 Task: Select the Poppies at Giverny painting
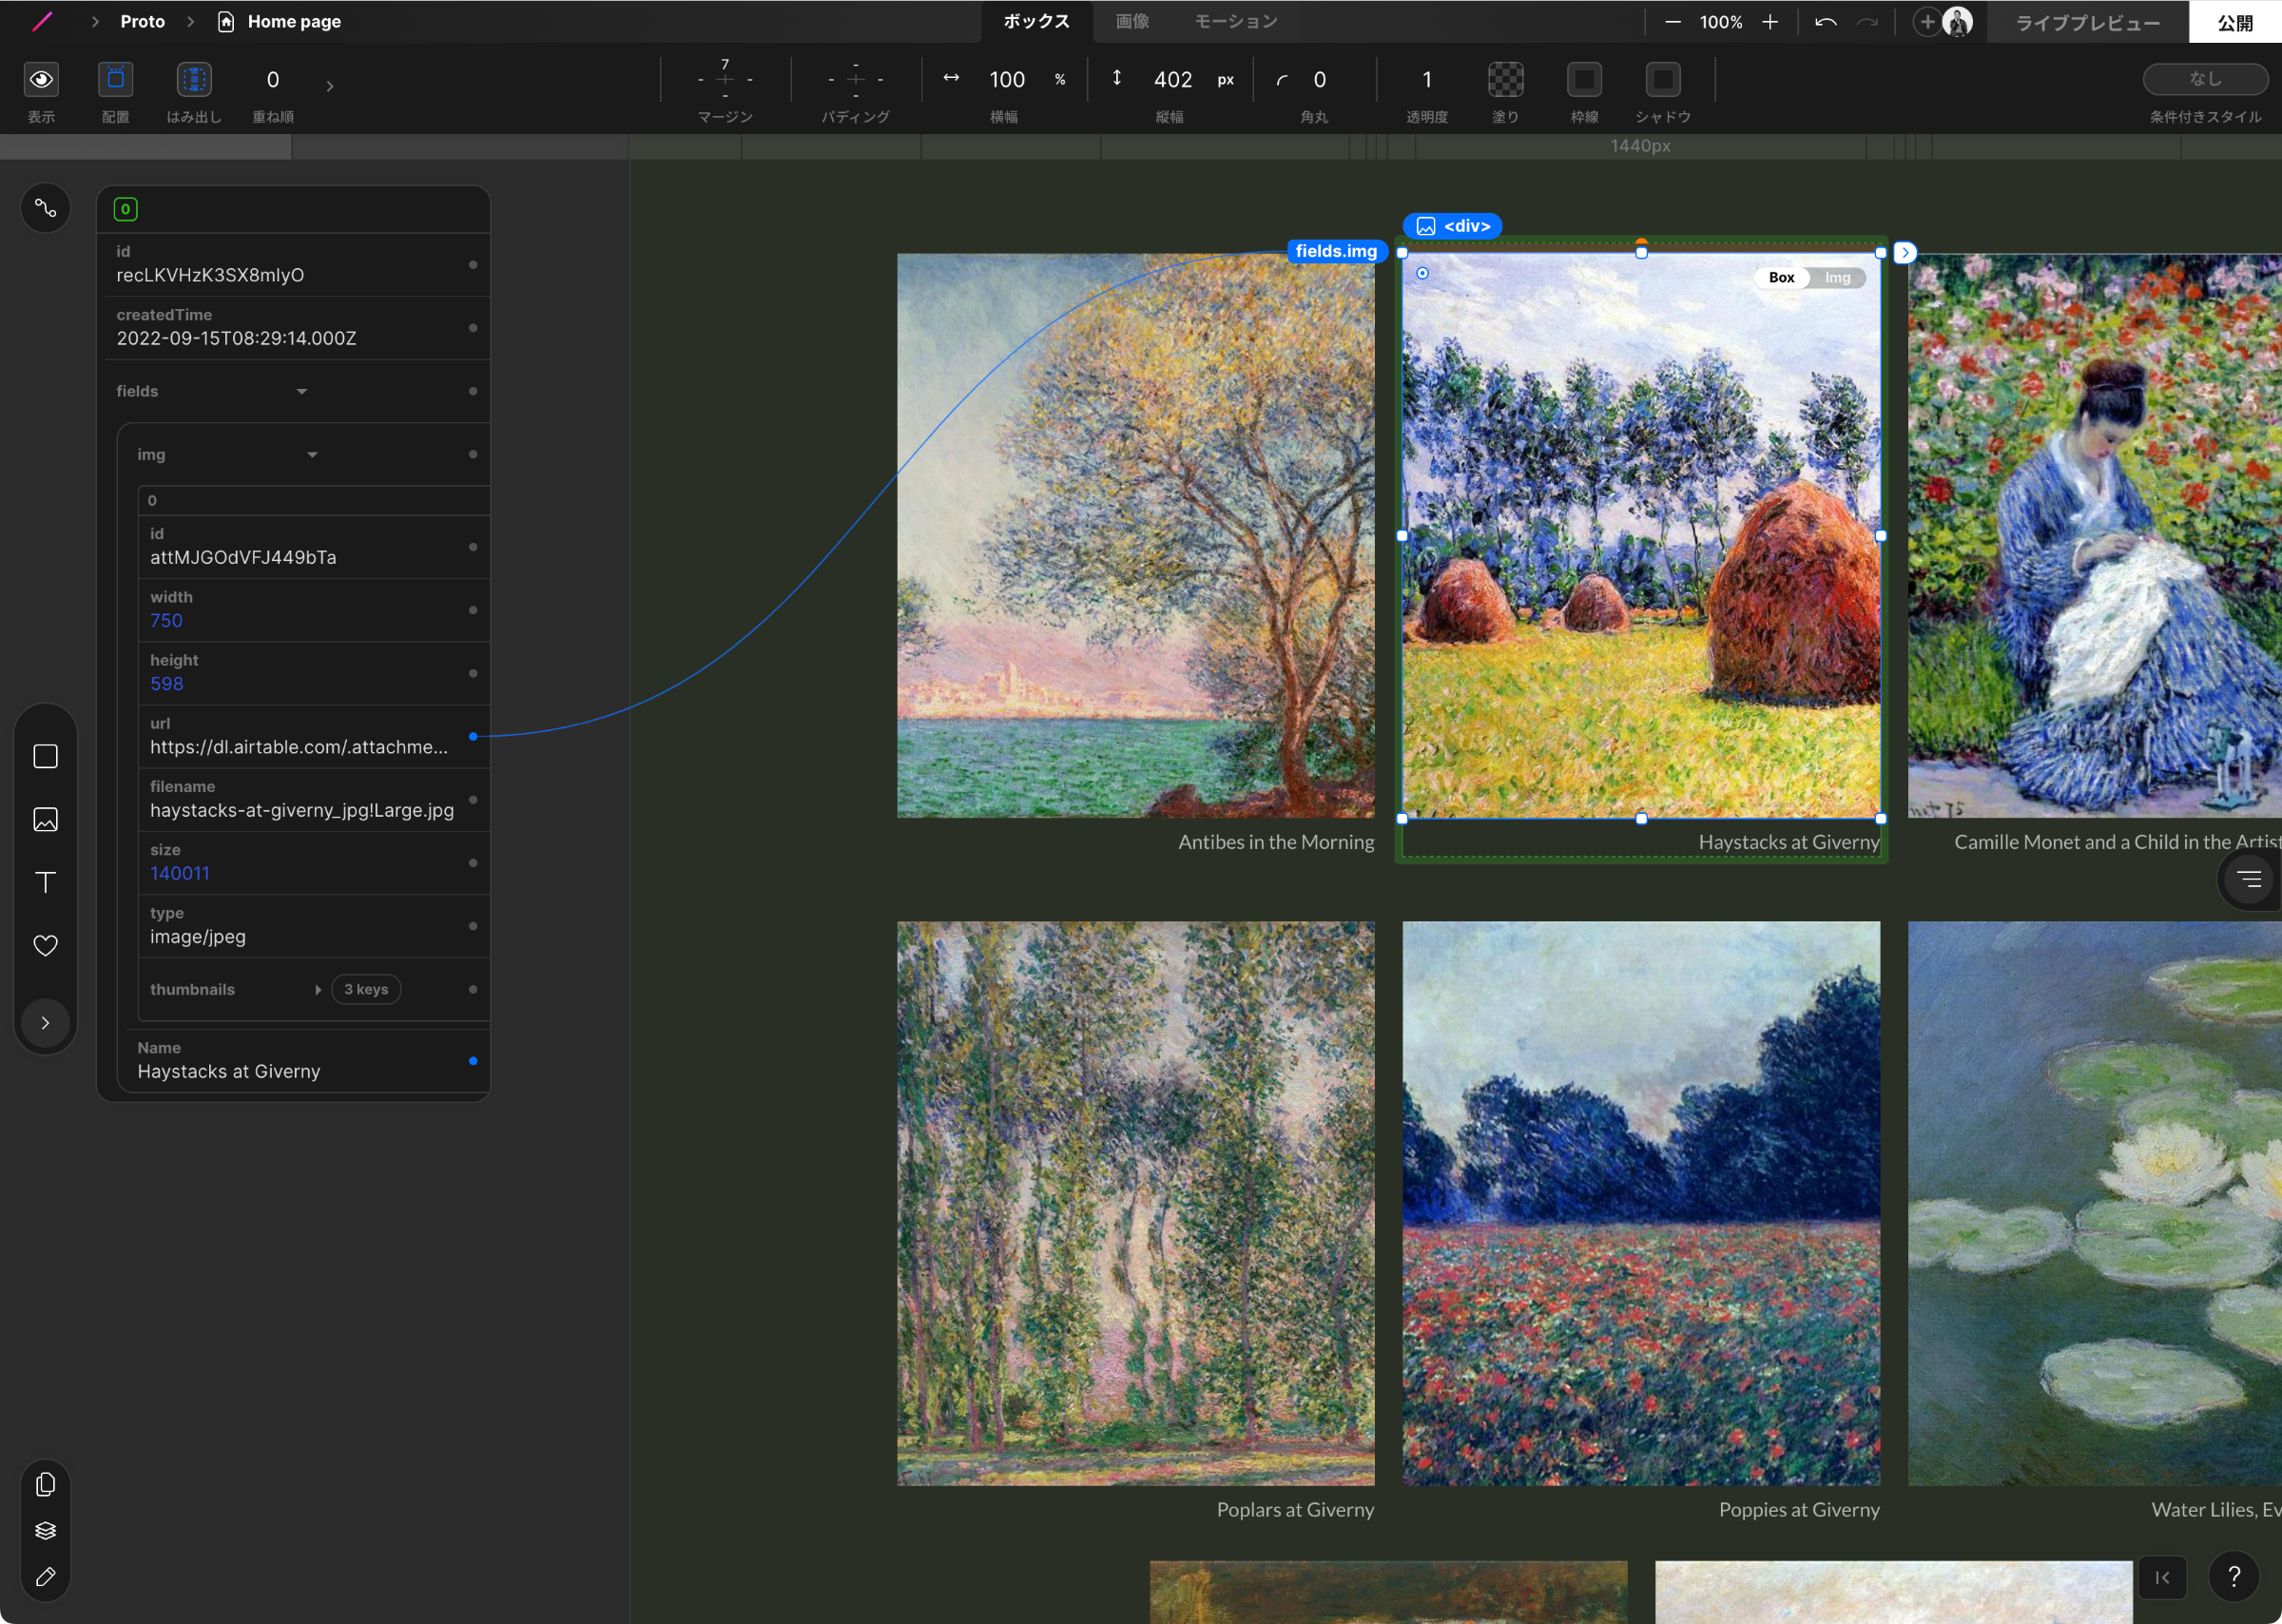(x=1641, y=1203)
